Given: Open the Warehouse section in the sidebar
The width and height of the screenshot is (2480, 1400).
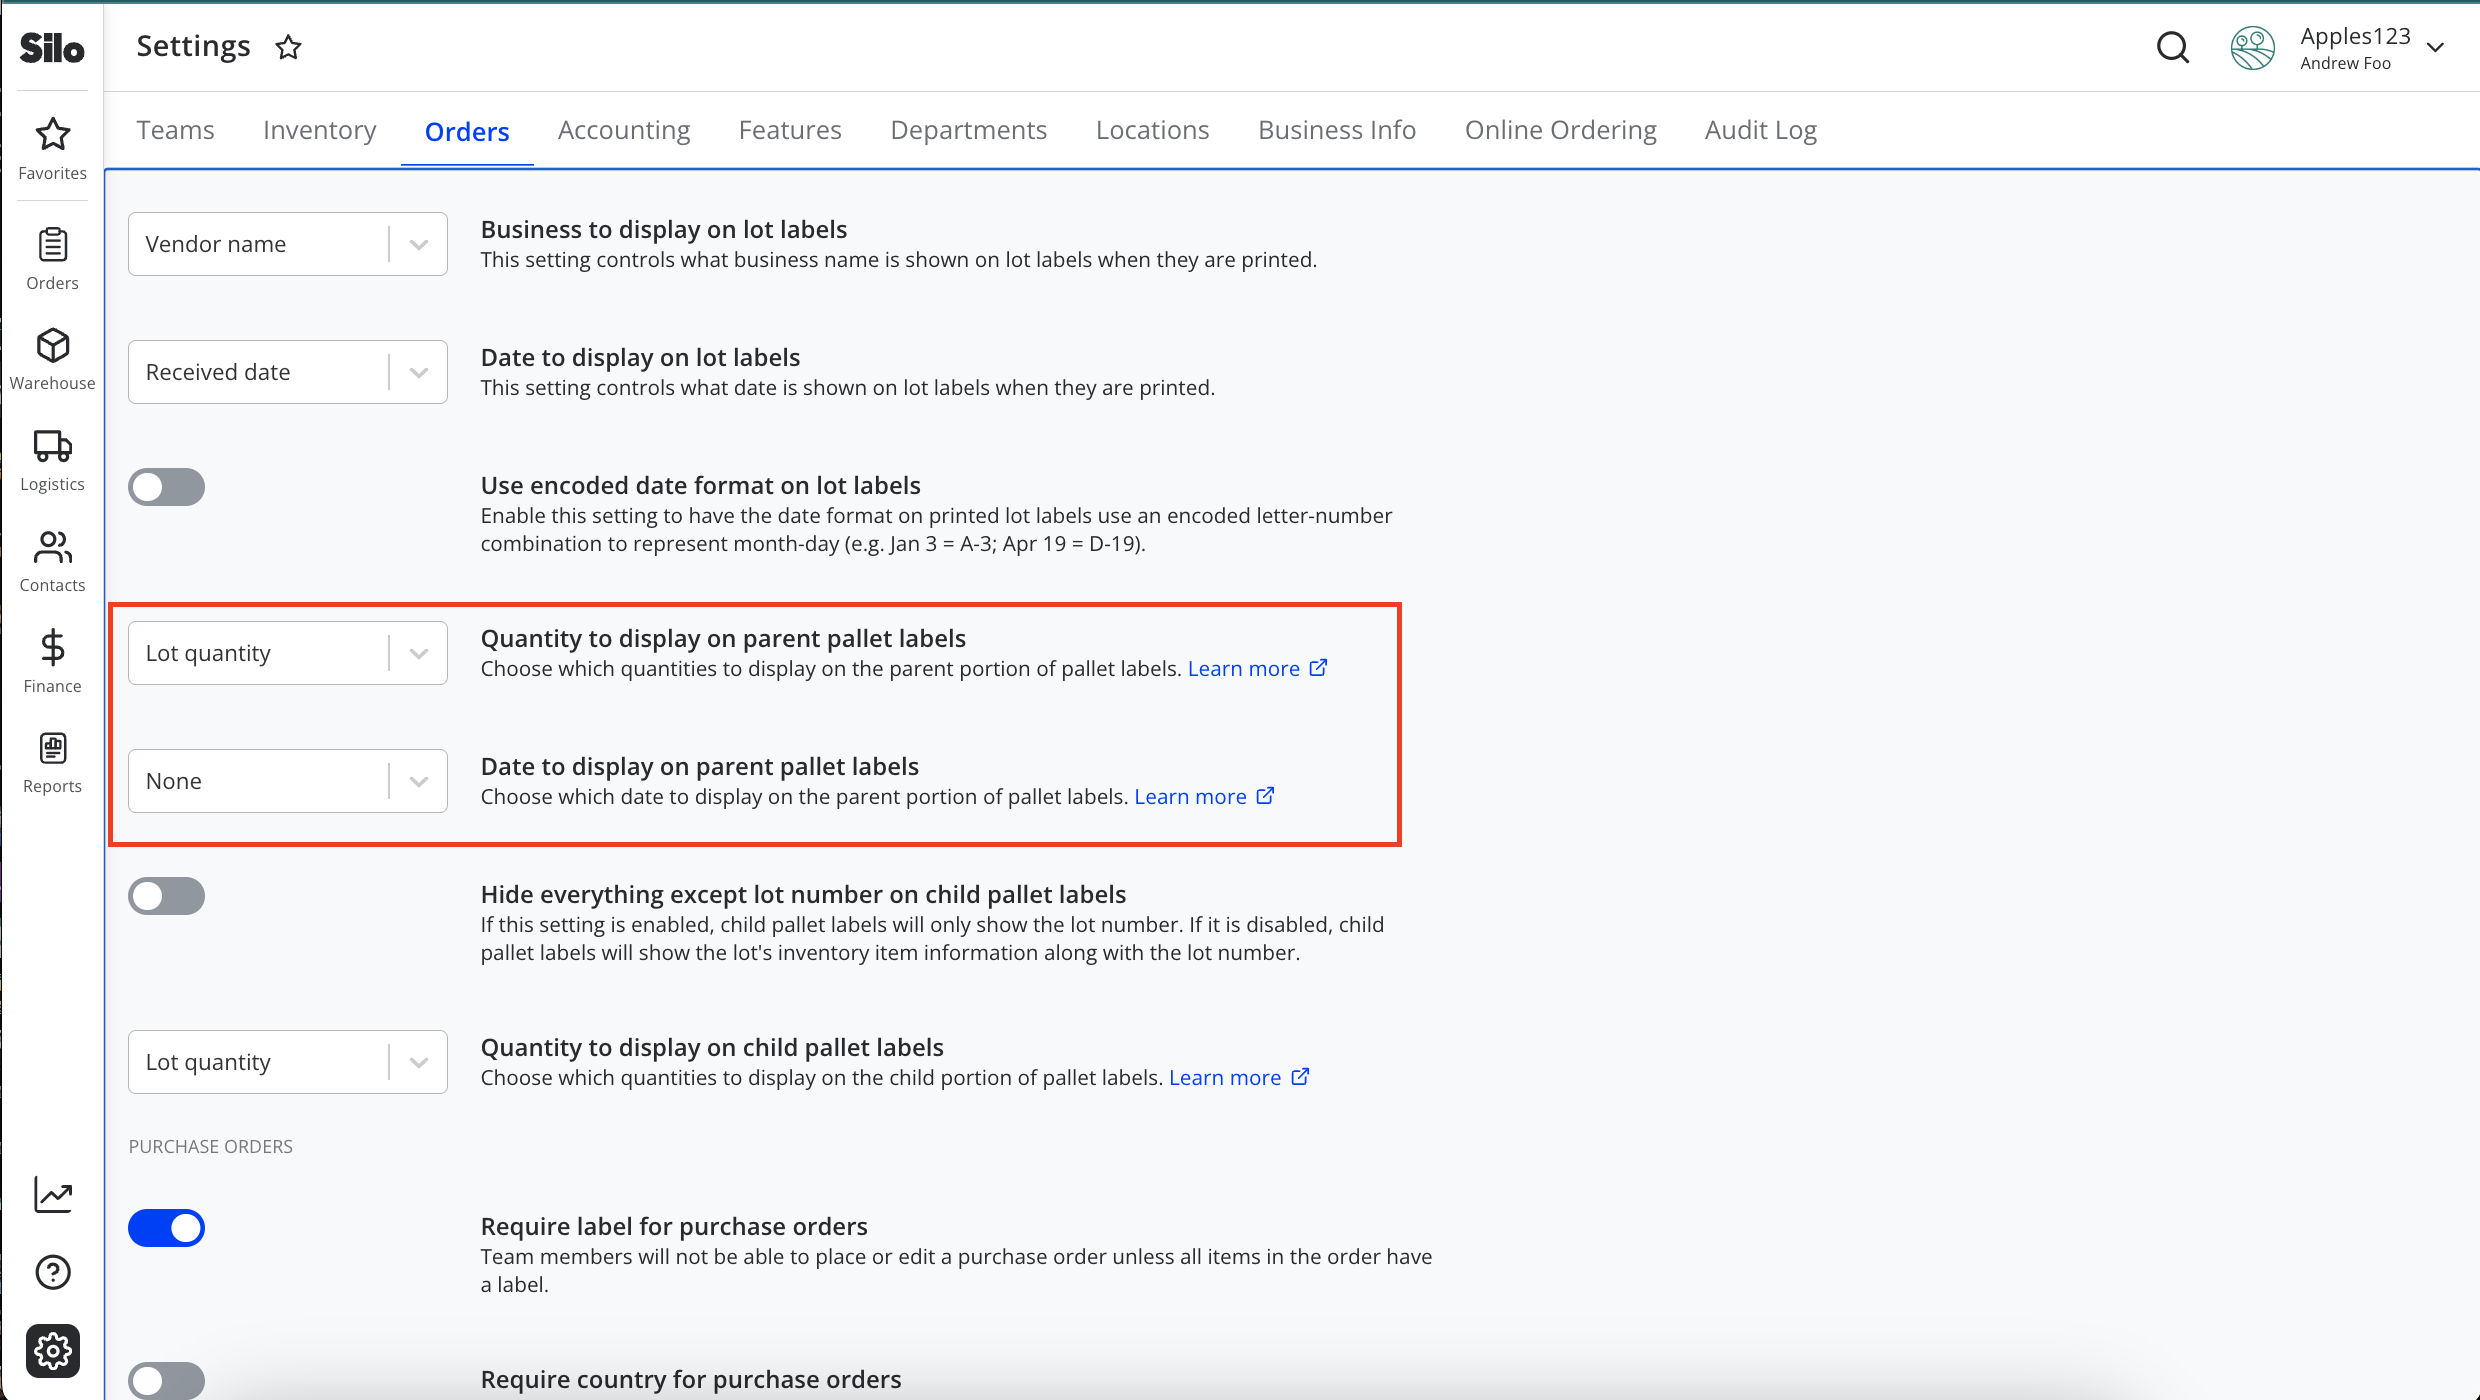Looking at the screenshot, I should point(52,359).
